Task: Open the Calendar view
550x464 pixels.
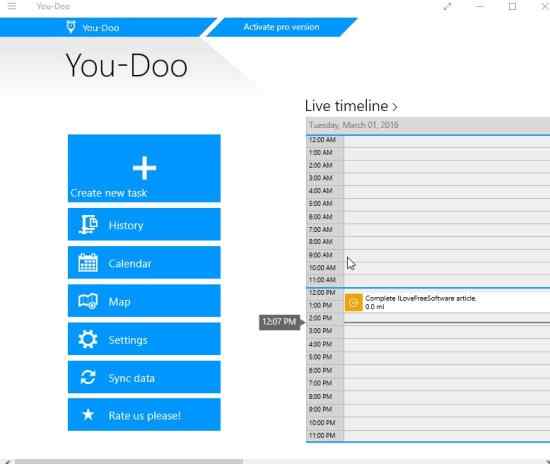Action: pos(144,263)
